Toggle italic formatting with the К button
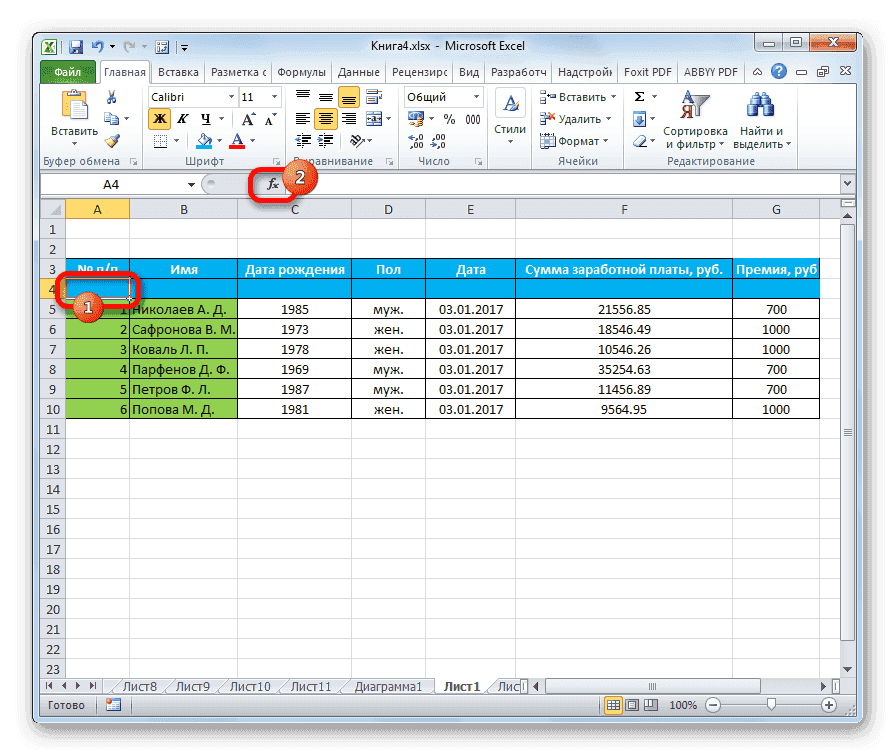Image resolution: width=896 pixels, height=756 pixels. click(x=184, y=118)
